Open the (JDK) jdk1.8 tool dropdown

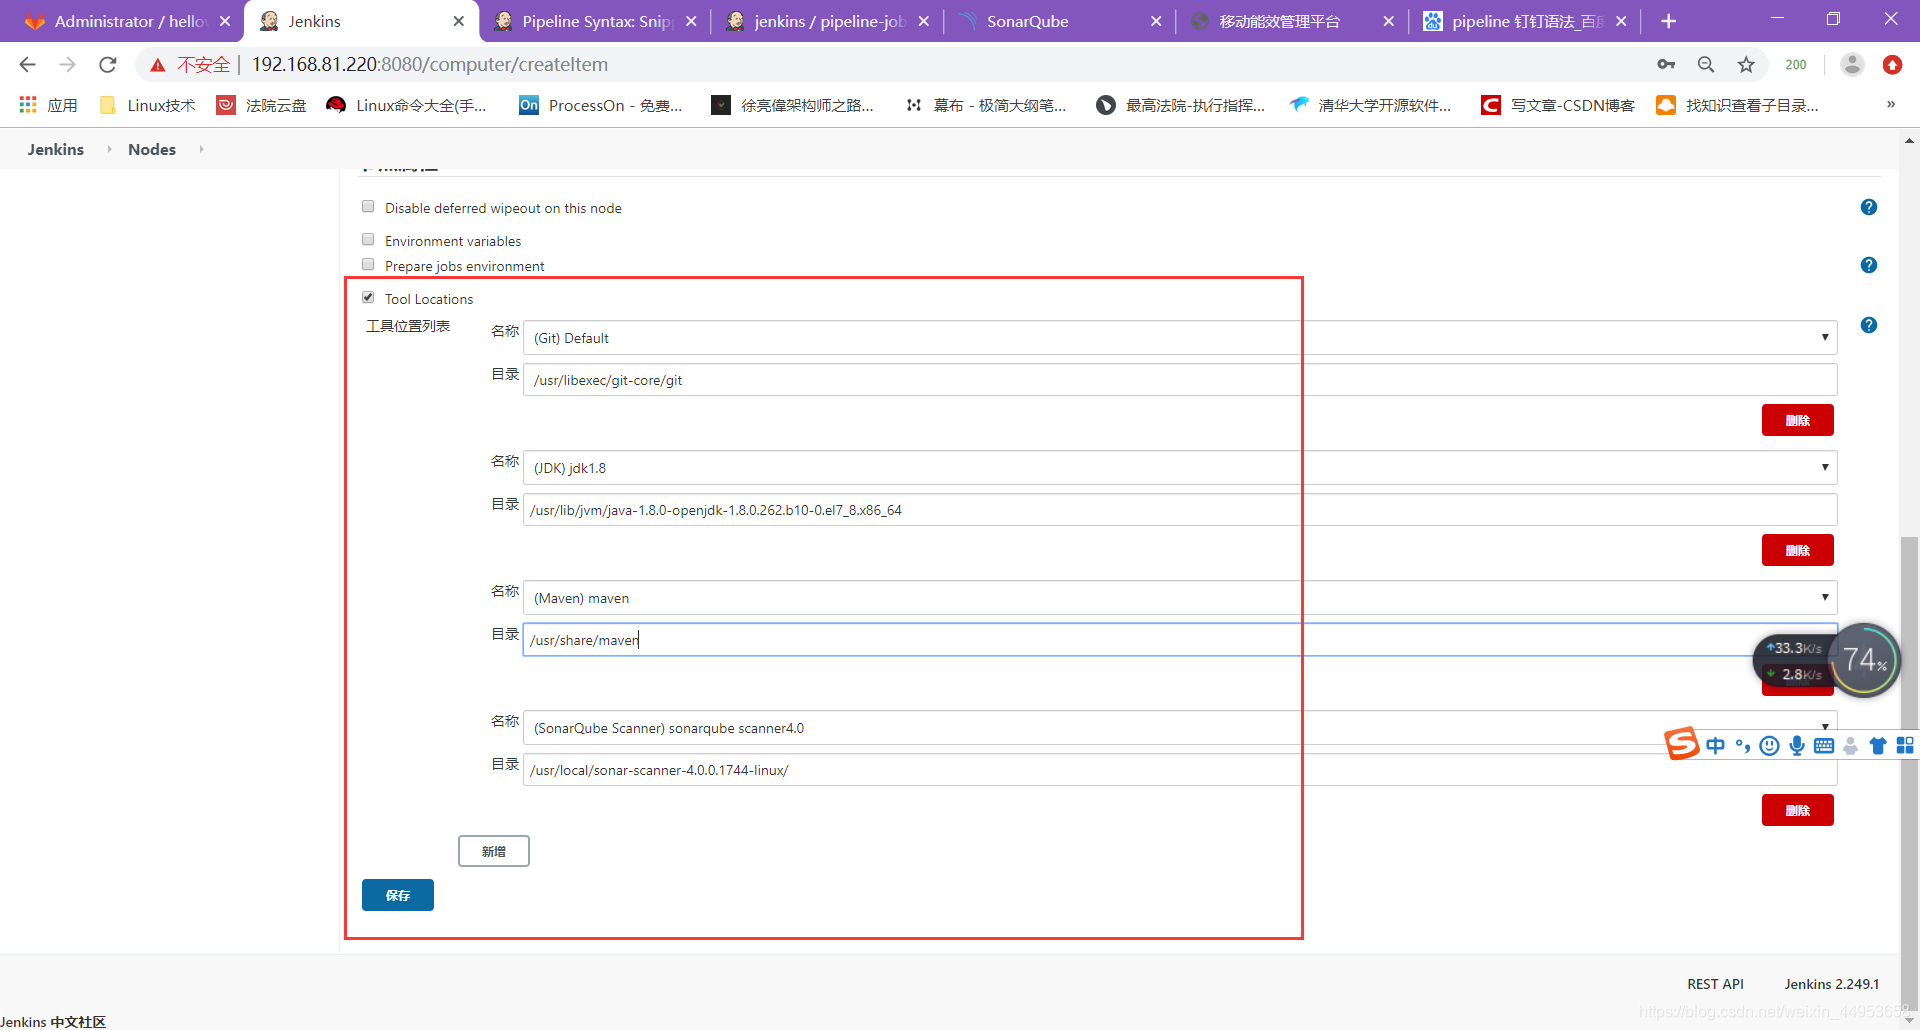pos(1180,468)
